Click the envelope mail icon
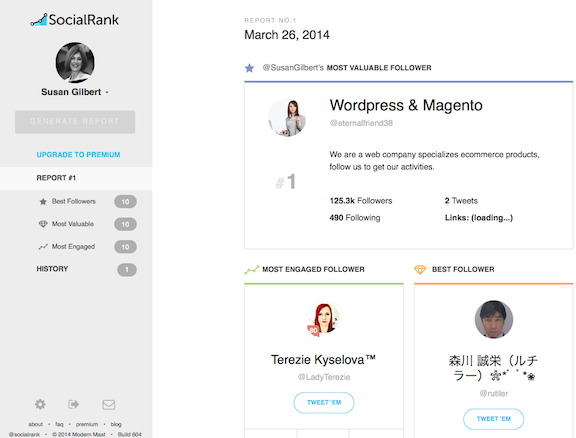 (x=108, y=405)
